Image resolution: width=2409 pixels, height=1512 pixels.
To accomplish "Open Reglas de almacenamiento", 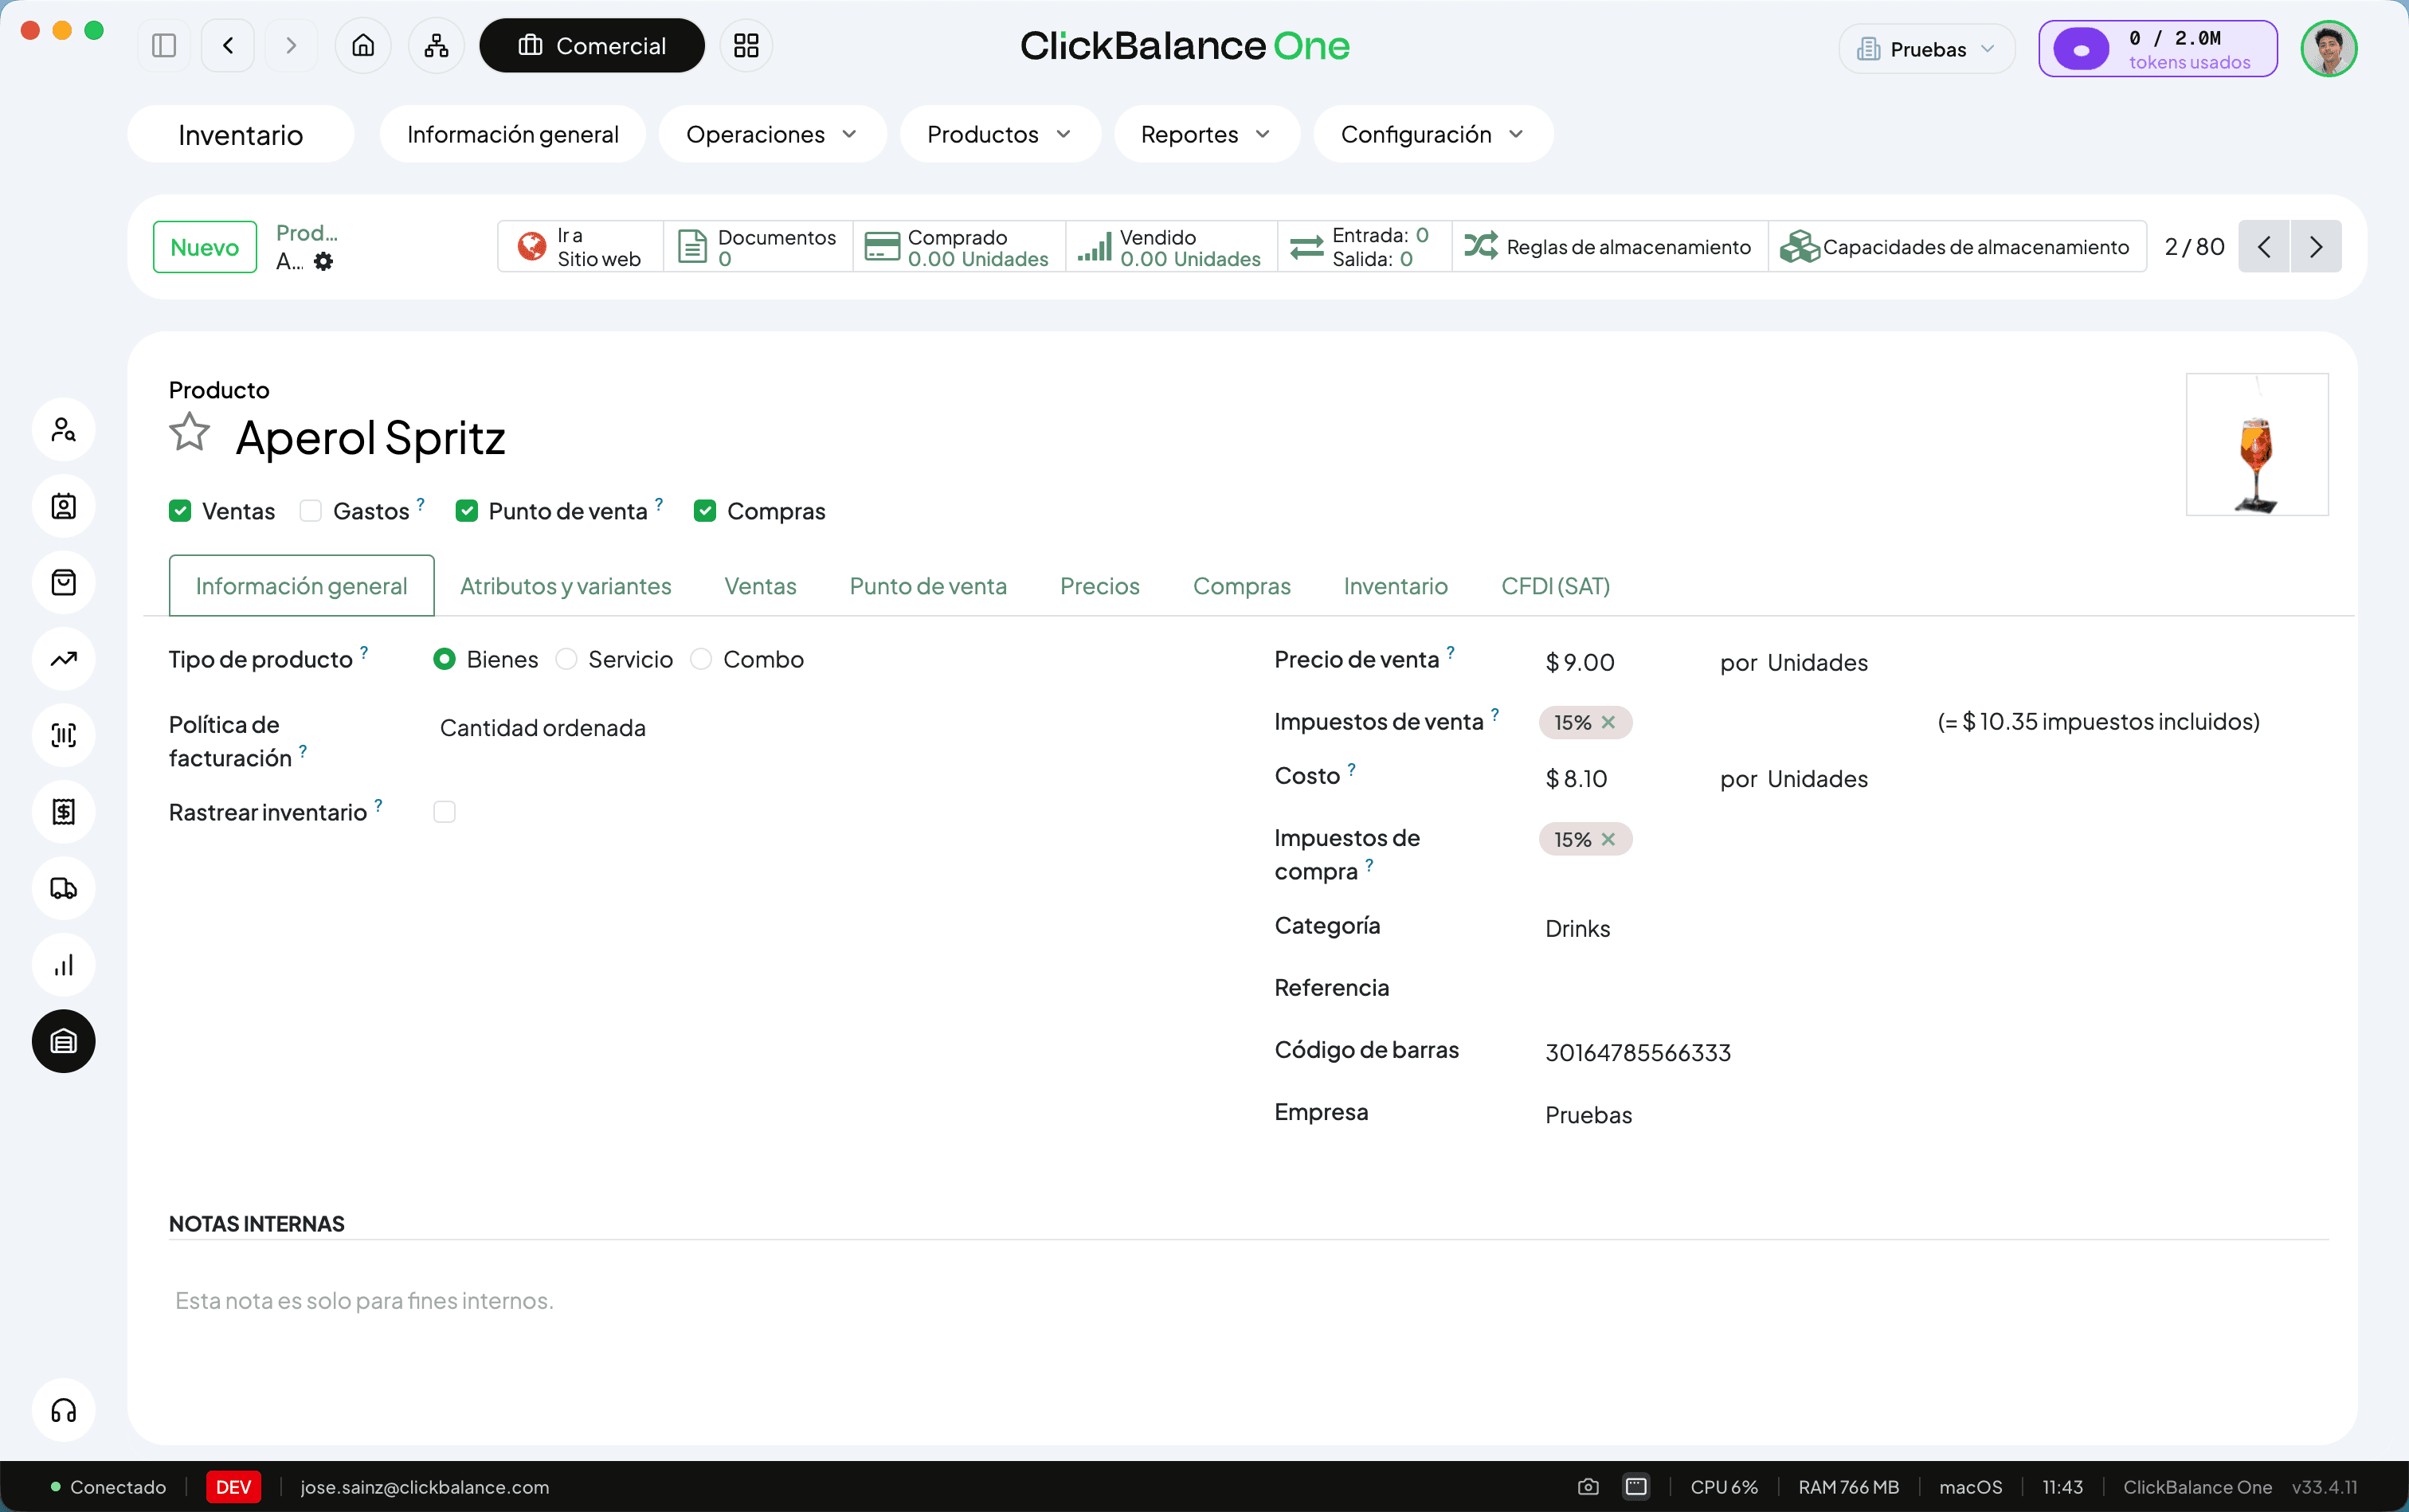I will (1609, 247).
